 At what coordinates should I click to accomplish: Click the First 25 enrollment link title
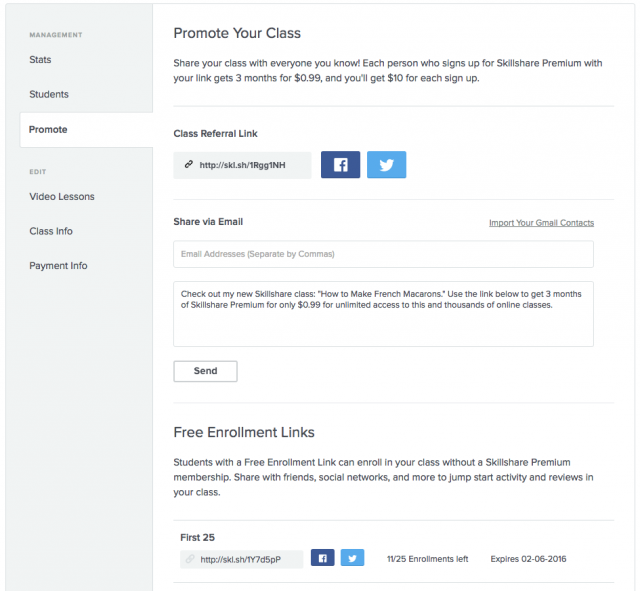tap(197, 537)
